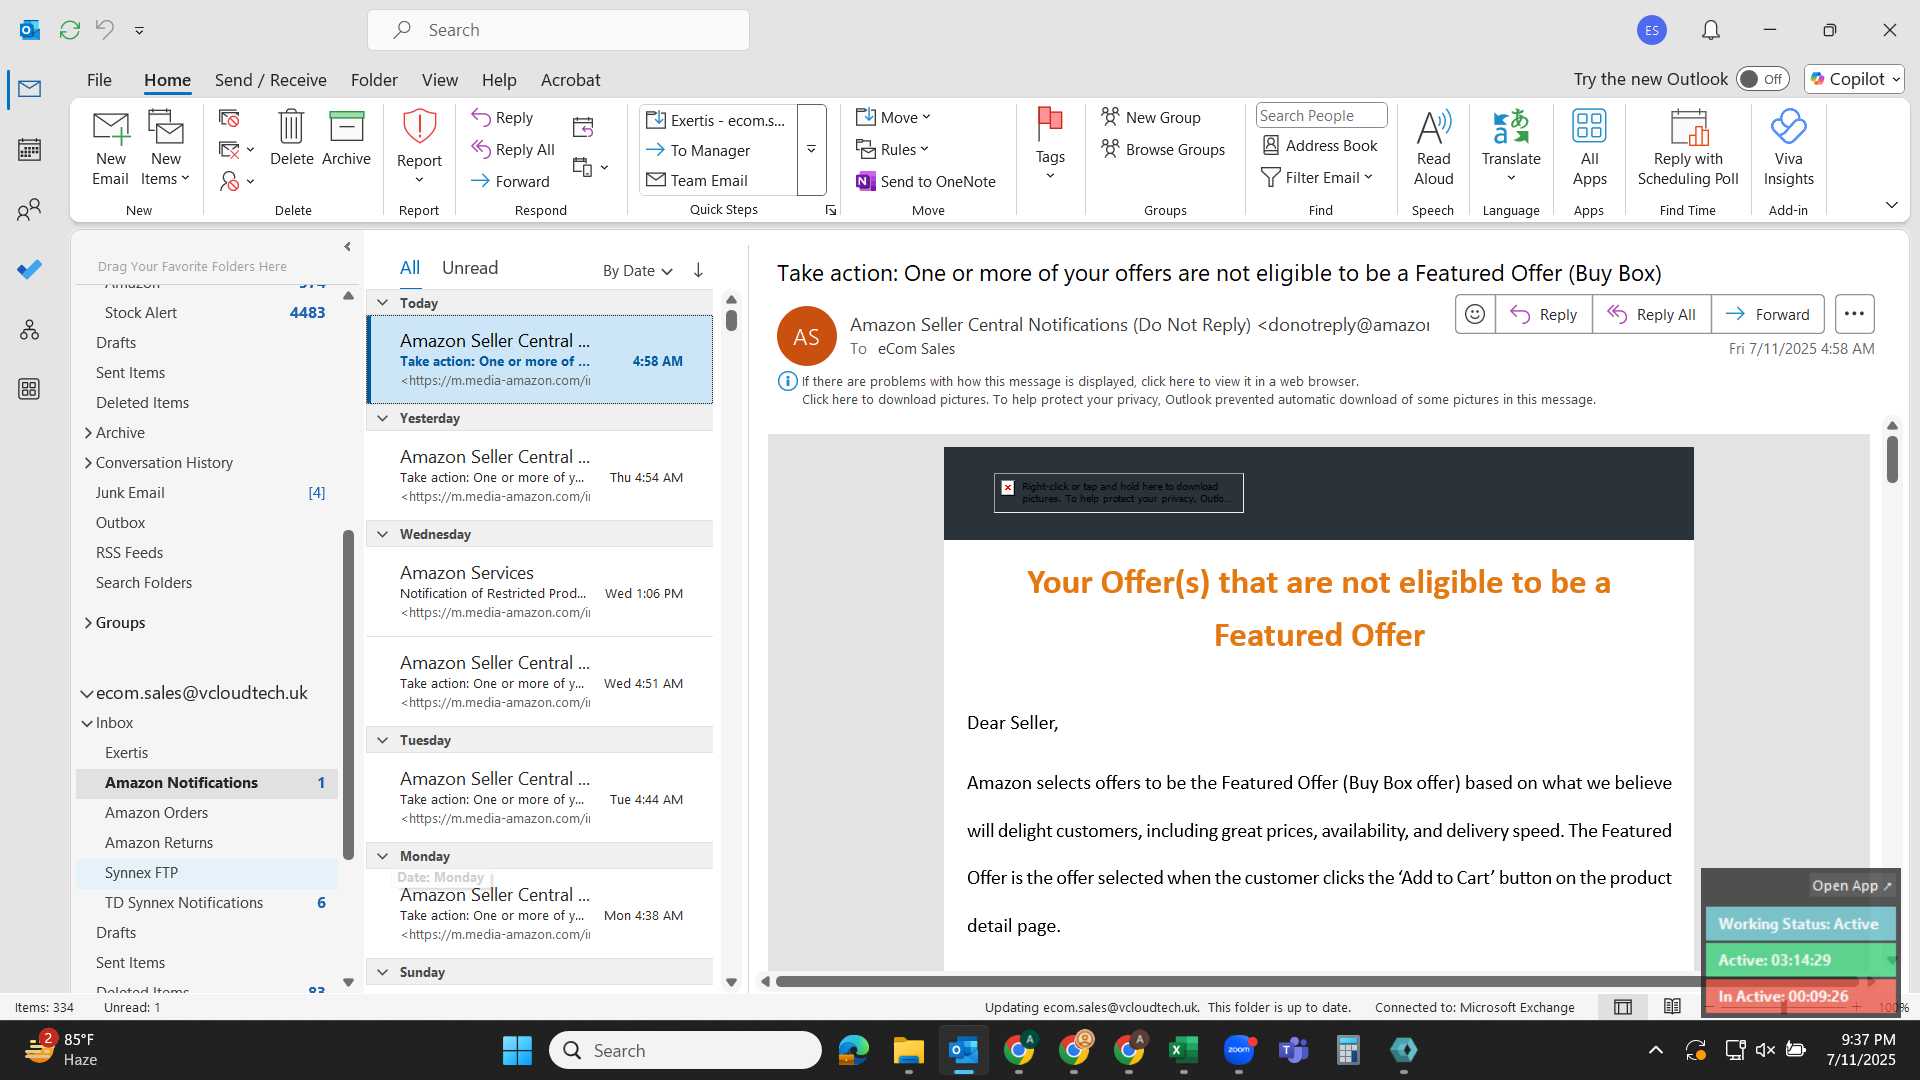Open the Move dropdown menu
Image resolution: width=1920 pixels, height=1080 pixels.
893,117
